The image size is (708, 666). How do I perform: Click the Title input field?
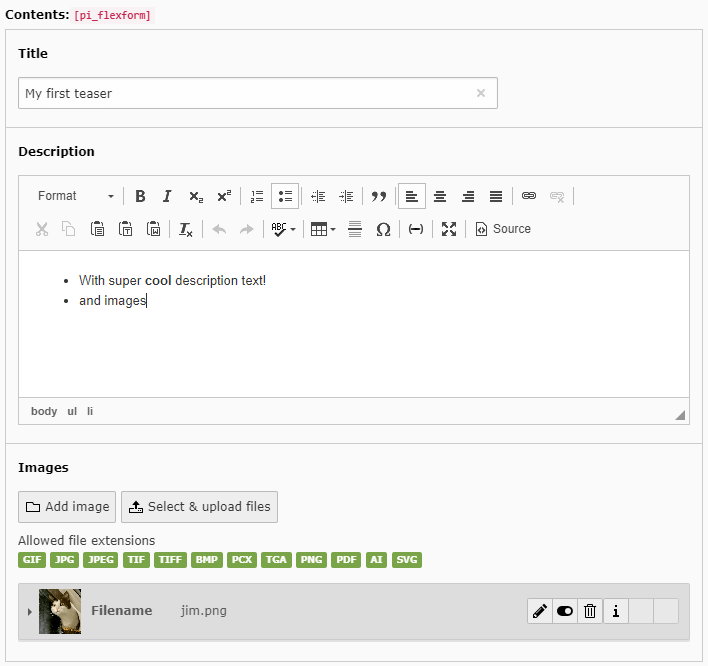245,93
